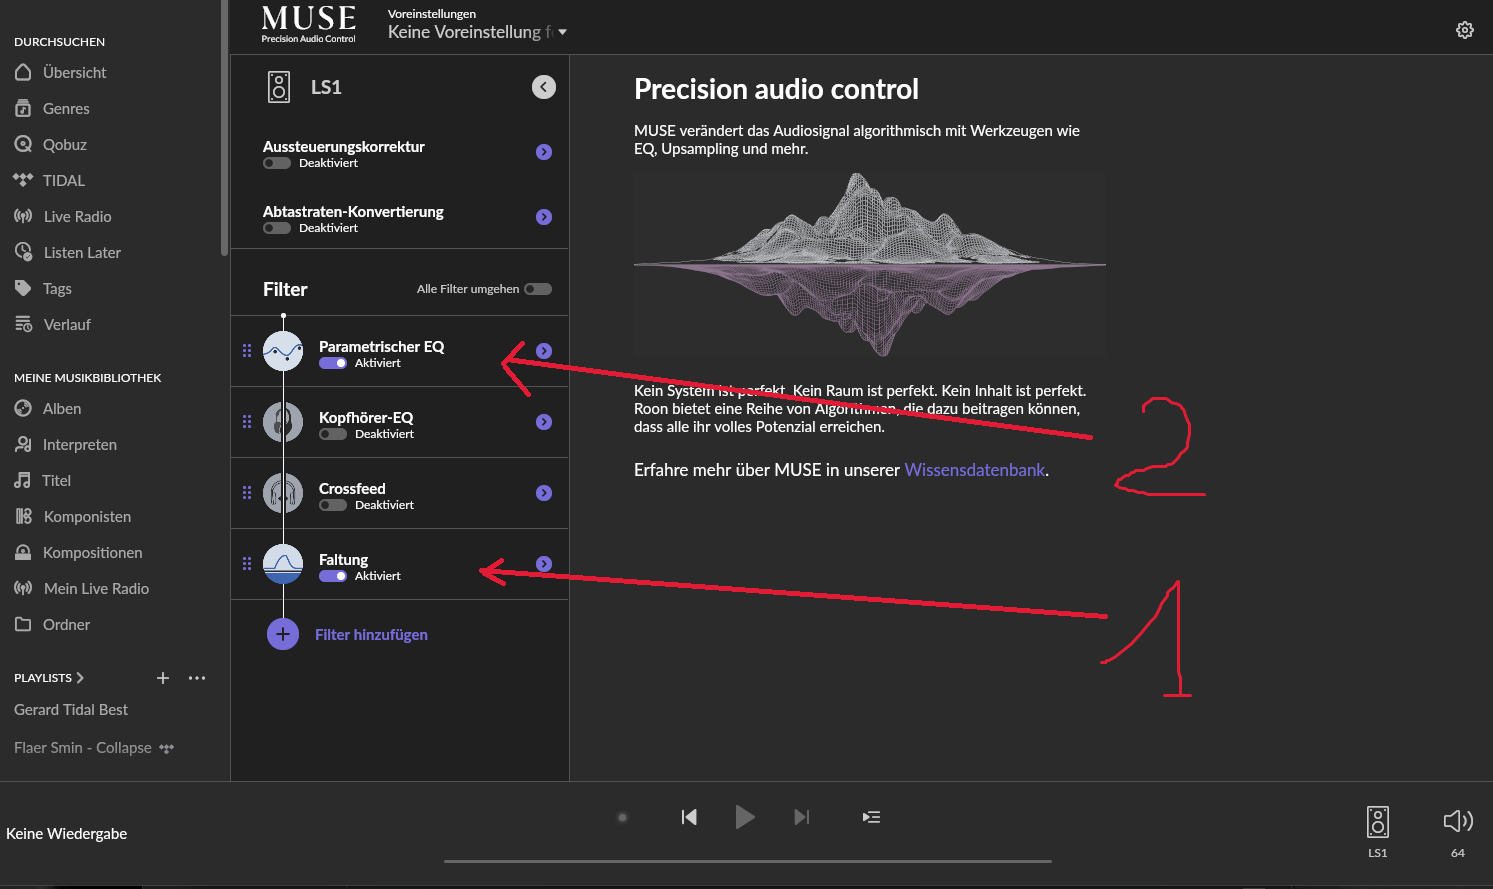This screenshot has height=889, width=1493.
Task: Toggle Alle Filter umgehen switch
Action: (538, 289)
